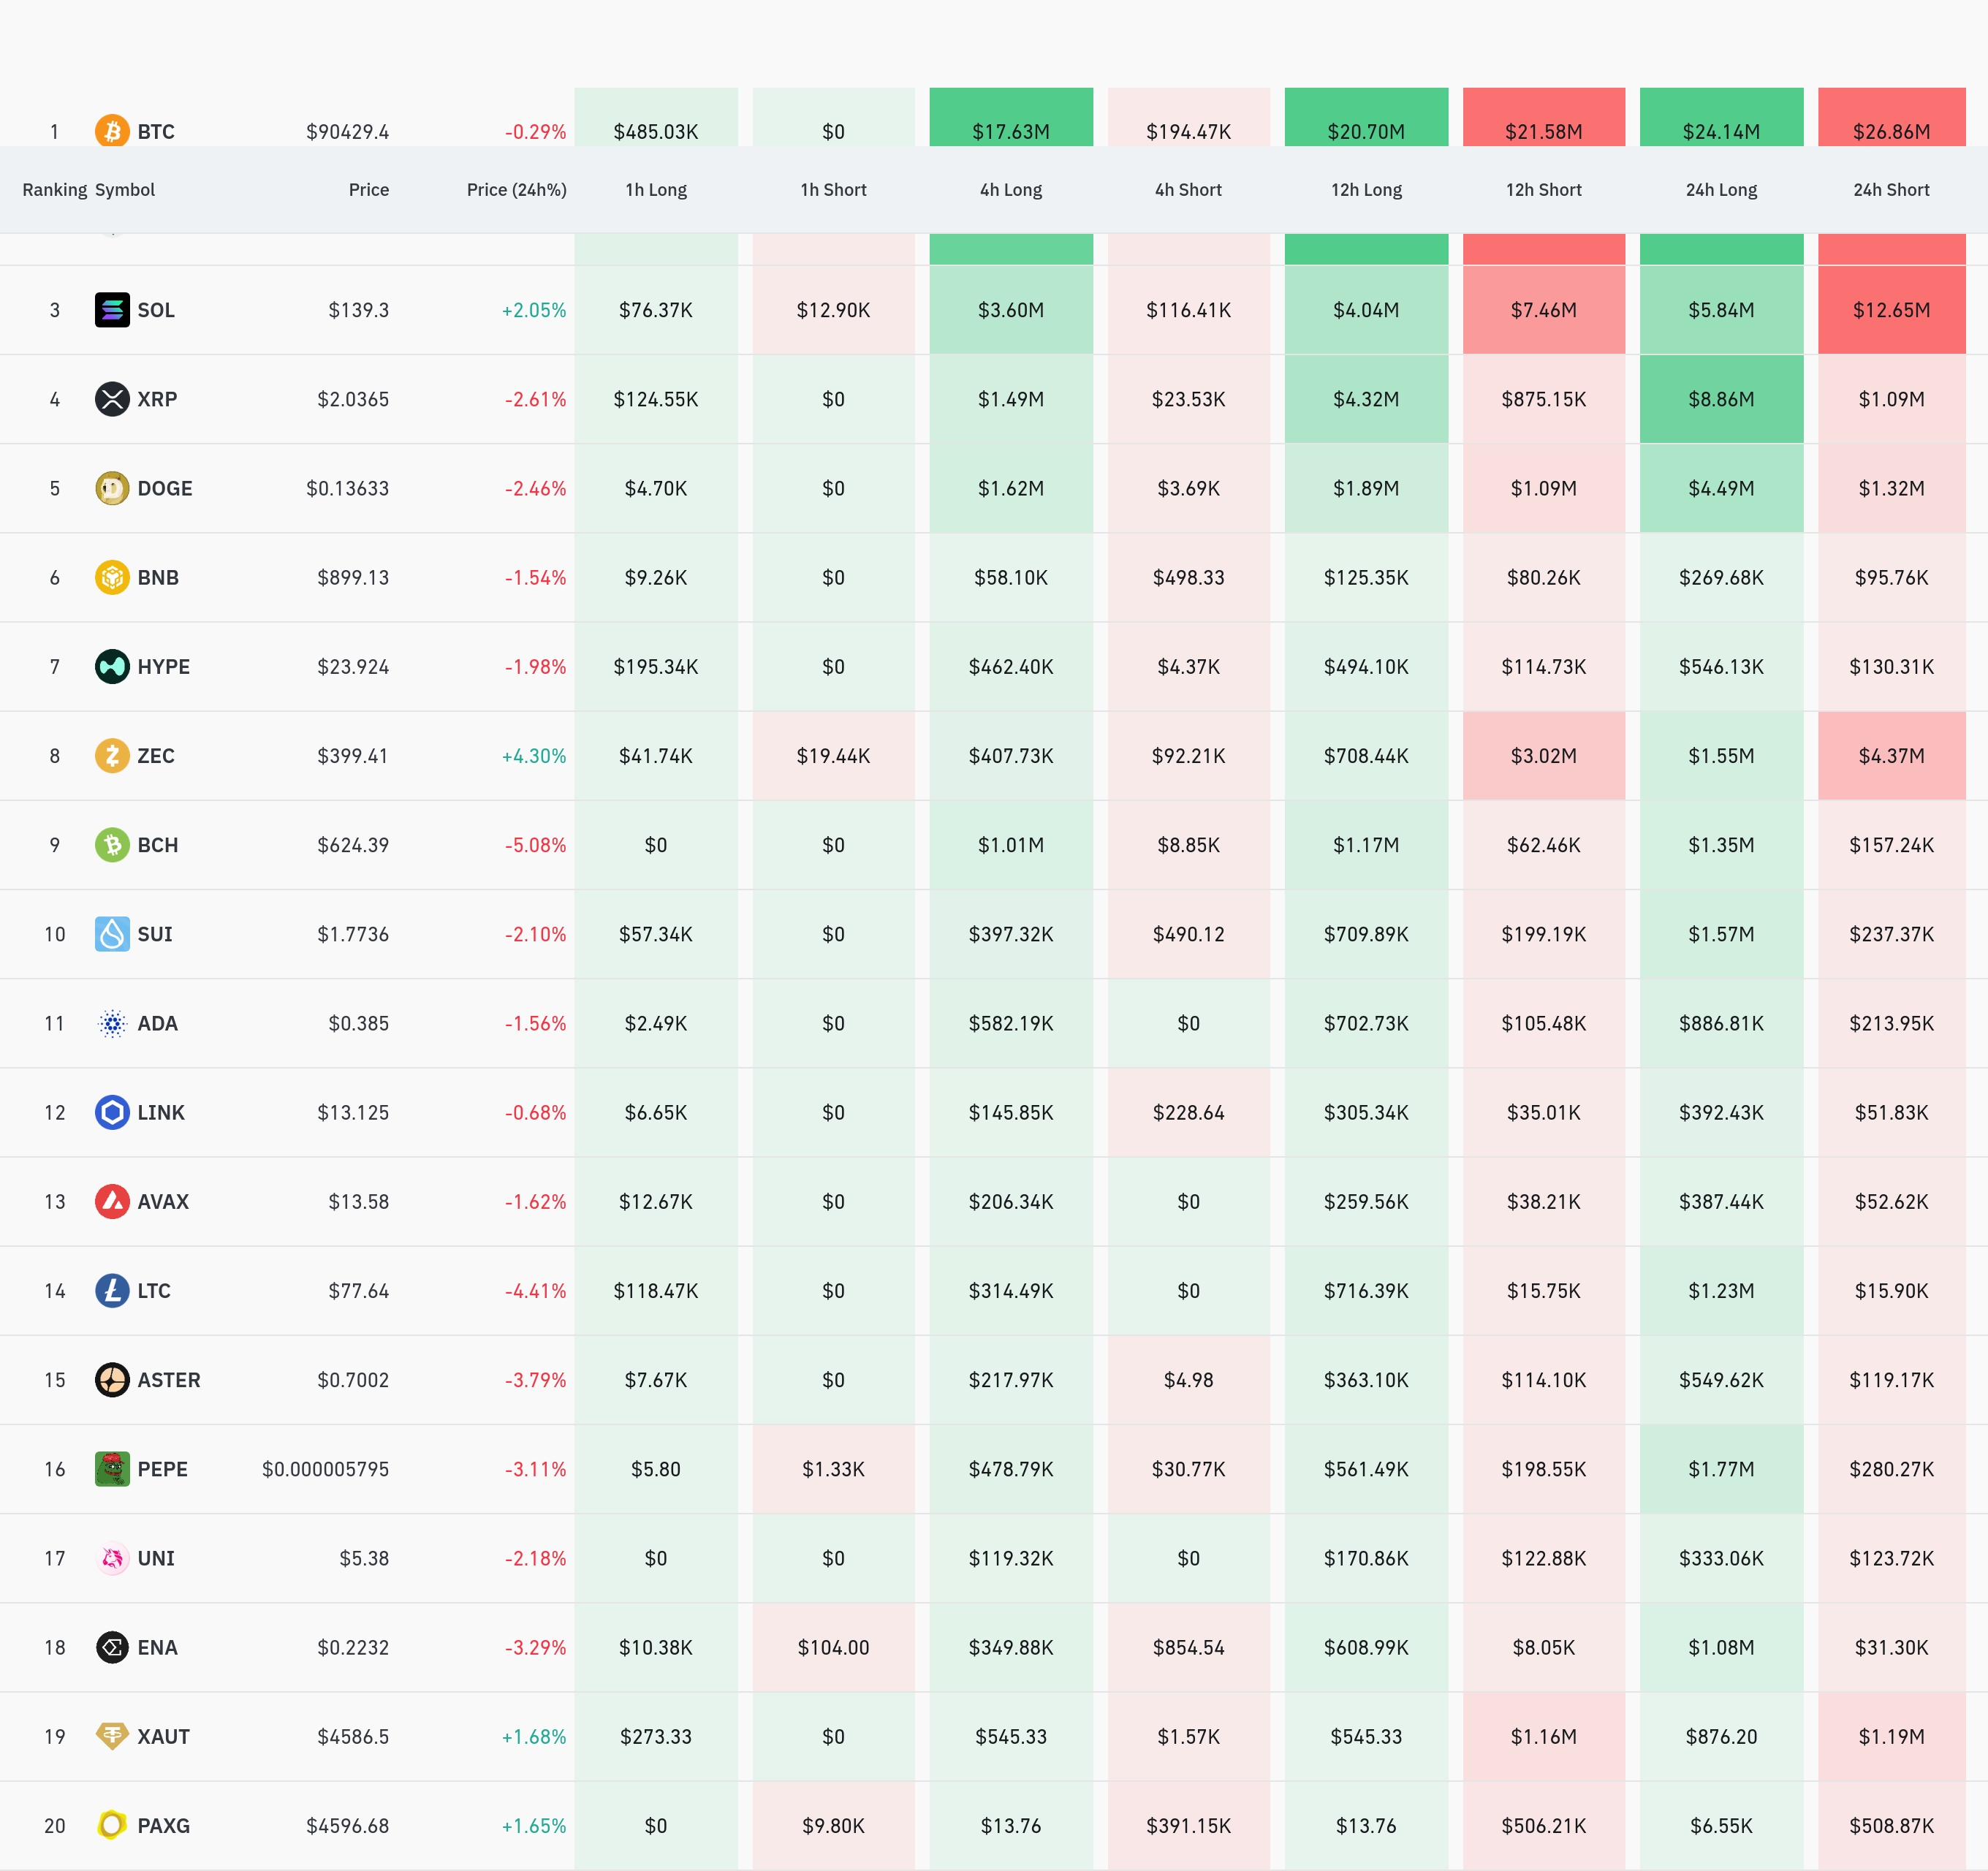This screenshot has height=1871, width=1988.
Task: Click the PEPE frog icon
Action: point(112,1469)
